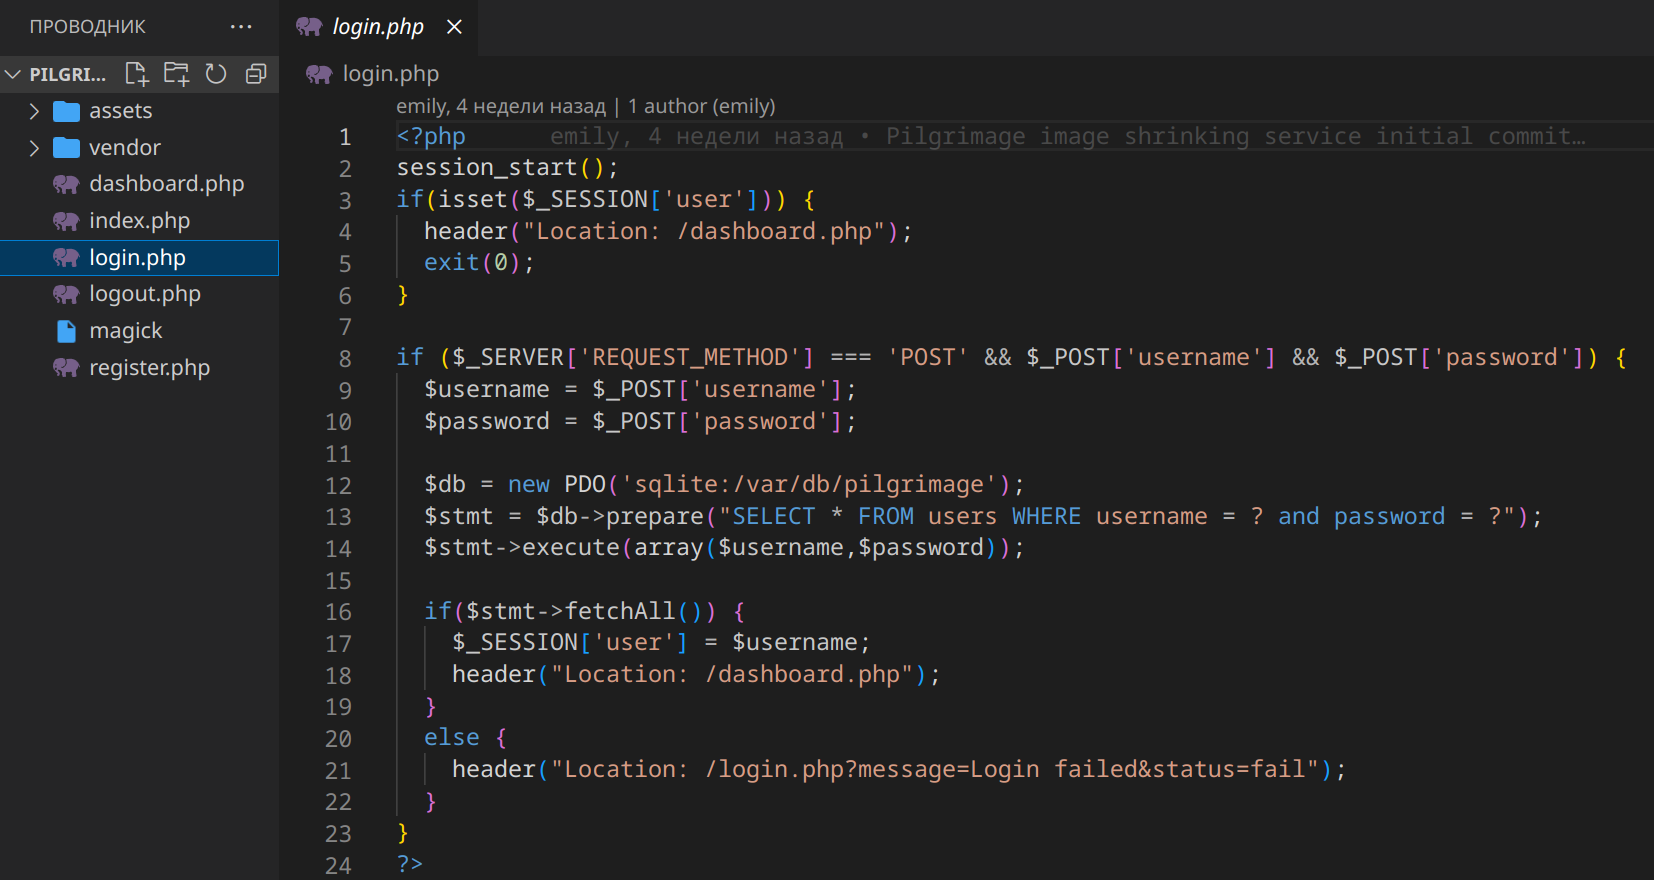
Task: Open logout.php from the file tree
Action: pos(139,294)
